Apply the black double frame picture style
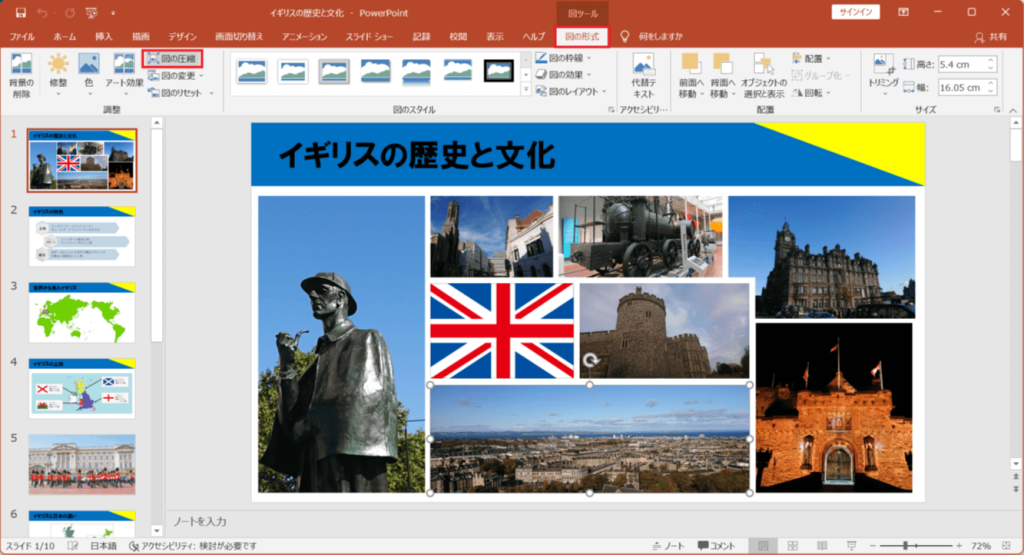The height and width of the screenshot is (555, 1024). tap(498, 71)
